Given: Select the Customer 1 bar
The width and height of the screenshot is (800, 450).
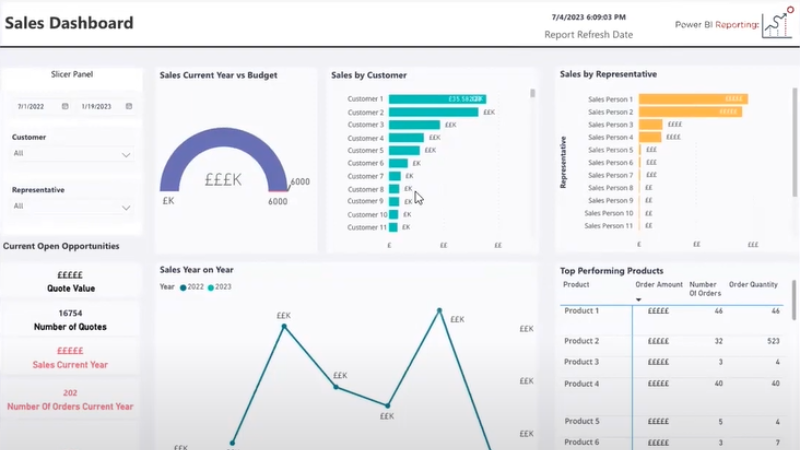Looking at the screenshot, I should click(437, 99).
